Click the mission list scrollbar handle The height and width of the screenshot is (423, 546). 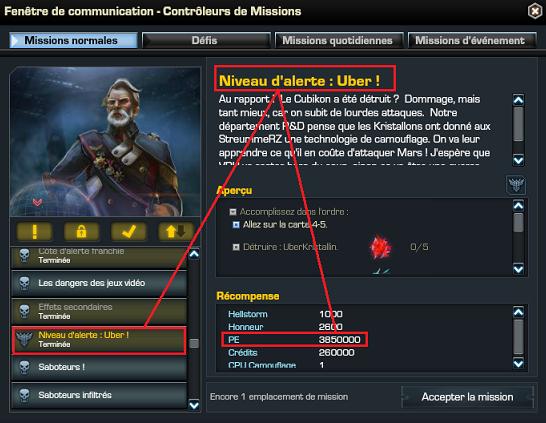(194, 344)
